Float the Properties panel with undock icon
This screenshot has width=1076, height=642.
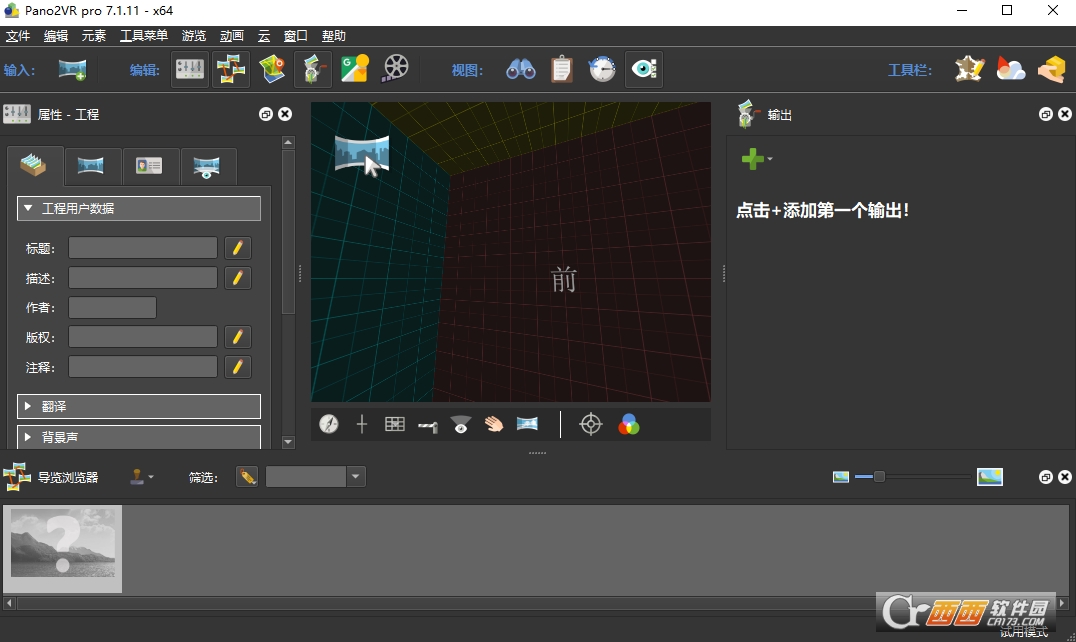pos(266,114)
